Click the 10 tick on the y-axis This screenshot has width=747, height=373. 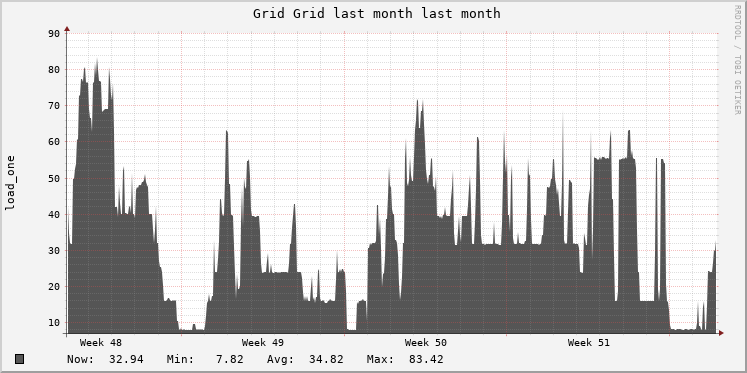tap(54, 323)
